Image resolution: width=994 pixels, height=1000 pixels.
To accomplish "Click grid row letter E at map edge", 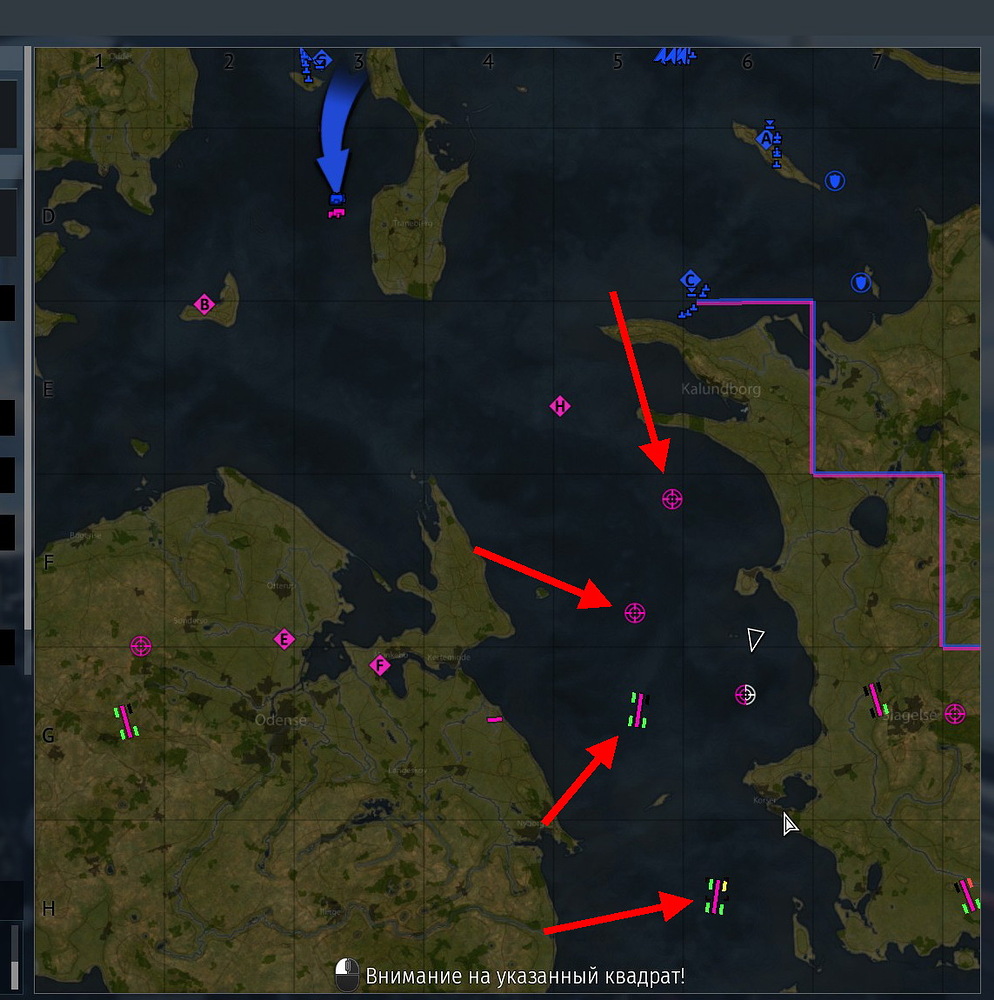I will tap(48, 389).
